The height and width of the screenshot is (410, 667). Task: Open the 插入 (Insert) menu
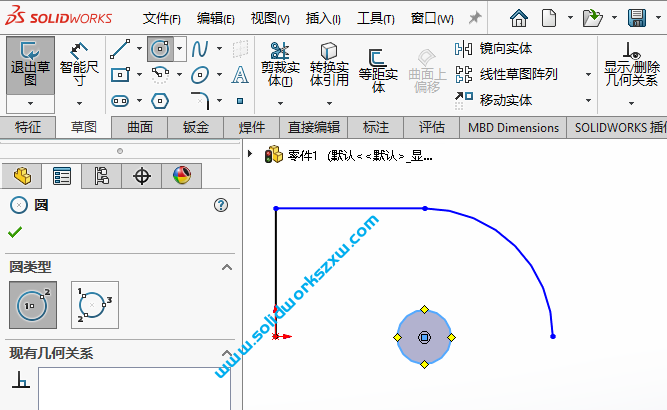tap(322, 18)
